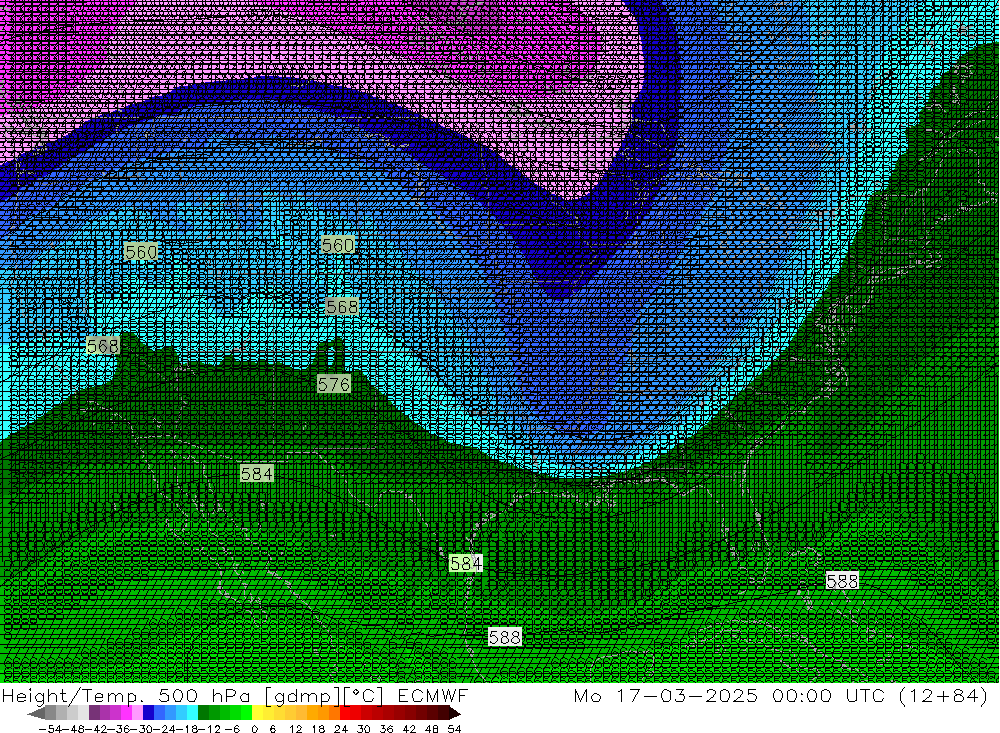The image size is (1000, 733).
Task: Click the 560 contour label above the 576 label
Action: (x=338, y=246)
